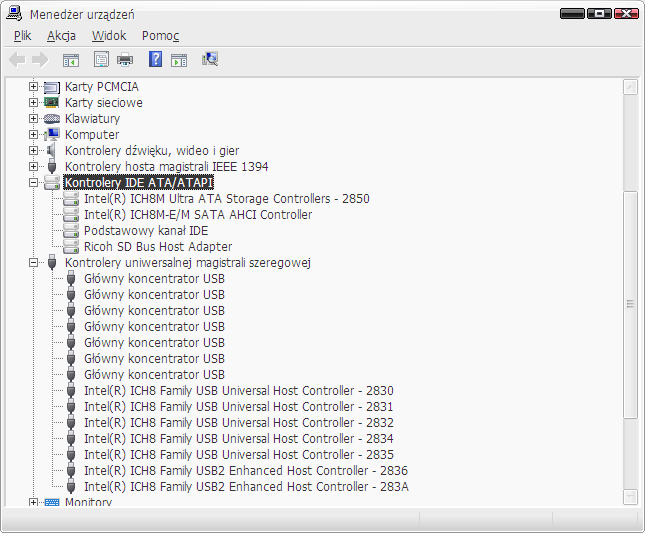Select USB Universal Host Controller - 2835
The height and width of the screenshot is (533, 645).
point(239,455)
